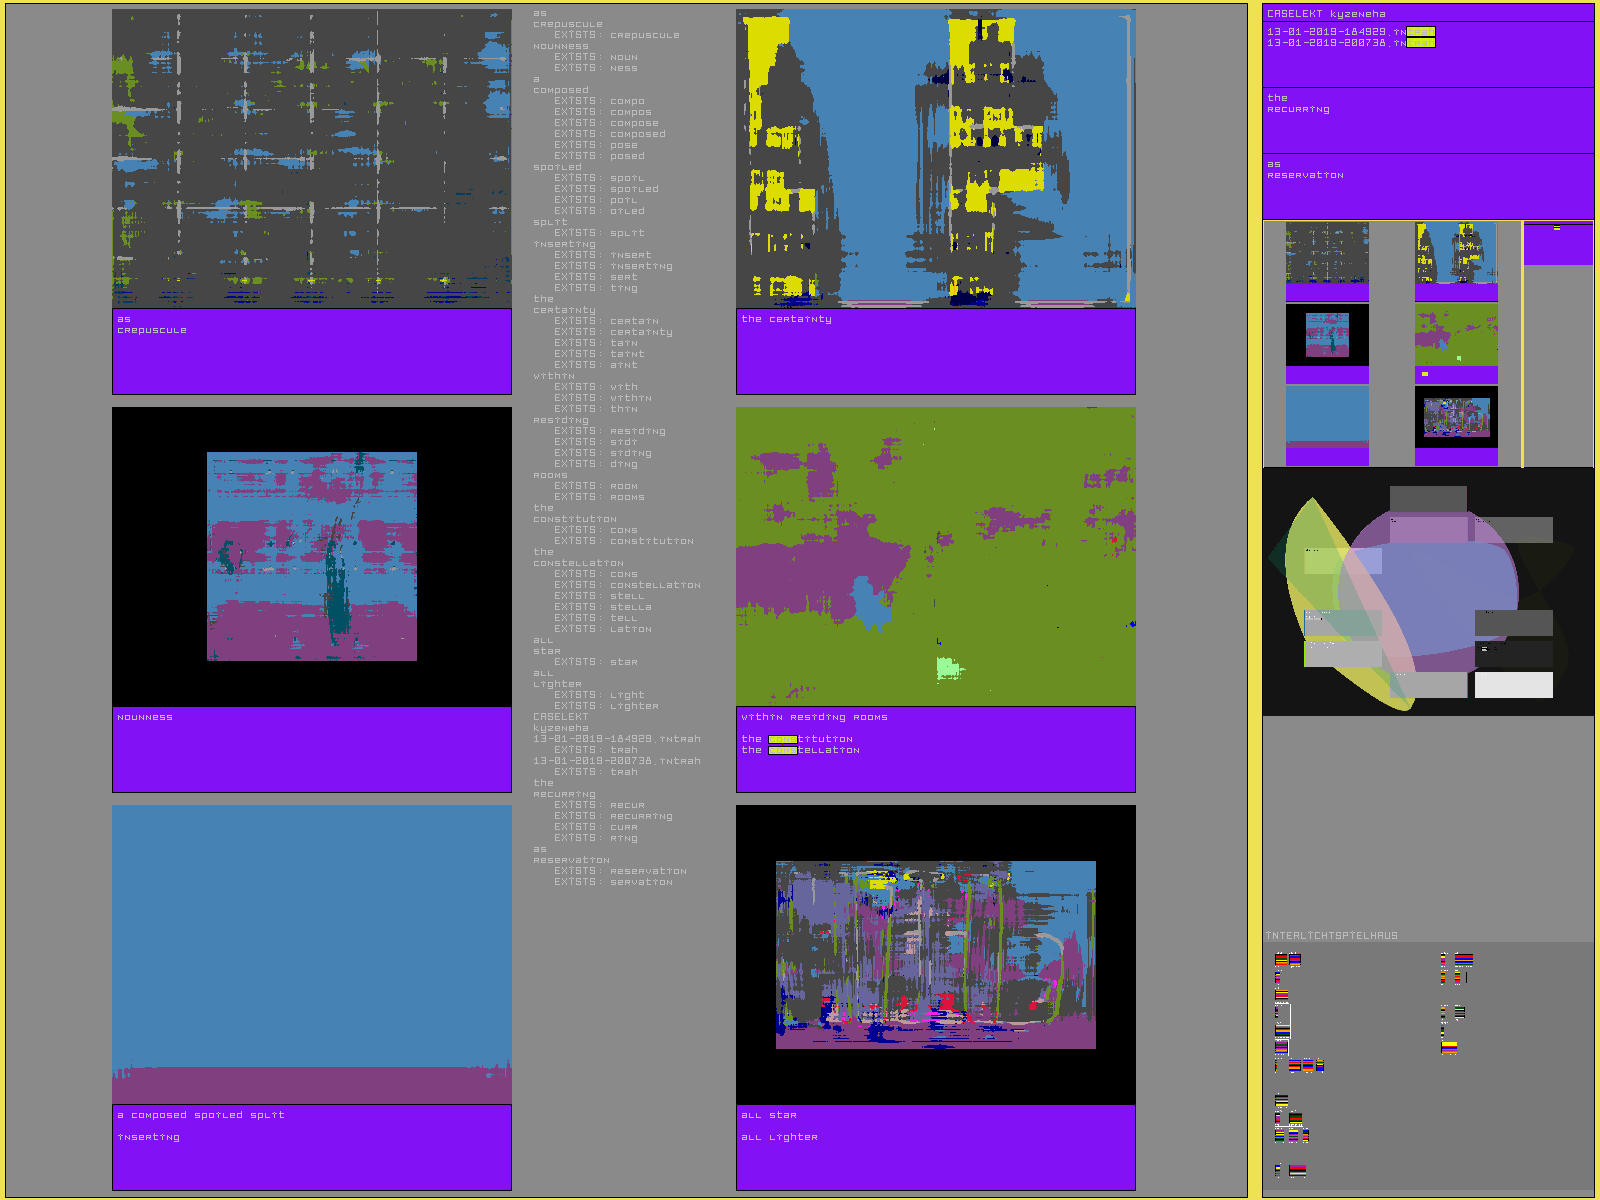Image resolution: width=1600 pixels, height=1200 pixels.
Task: Click the 'nounness' caption below the black-framed image
Action: (145, 717)
